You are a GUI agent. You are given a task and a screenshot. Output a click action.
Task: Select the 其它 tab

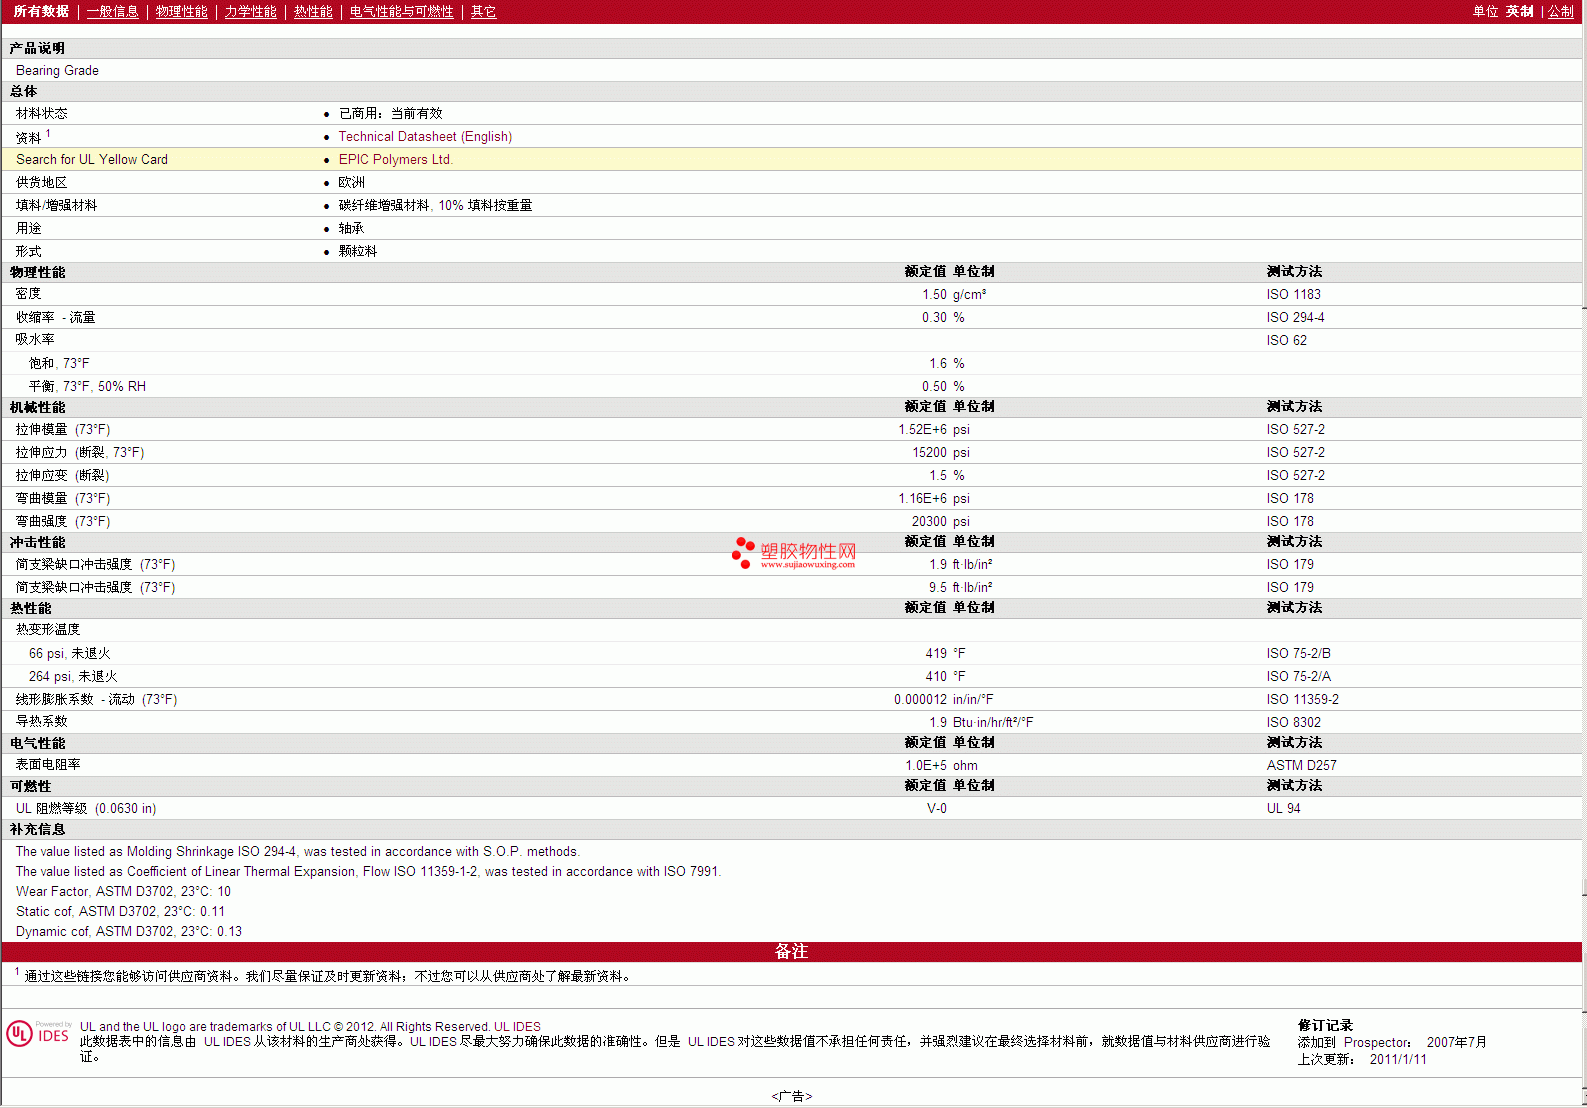(x=483, y=12)
